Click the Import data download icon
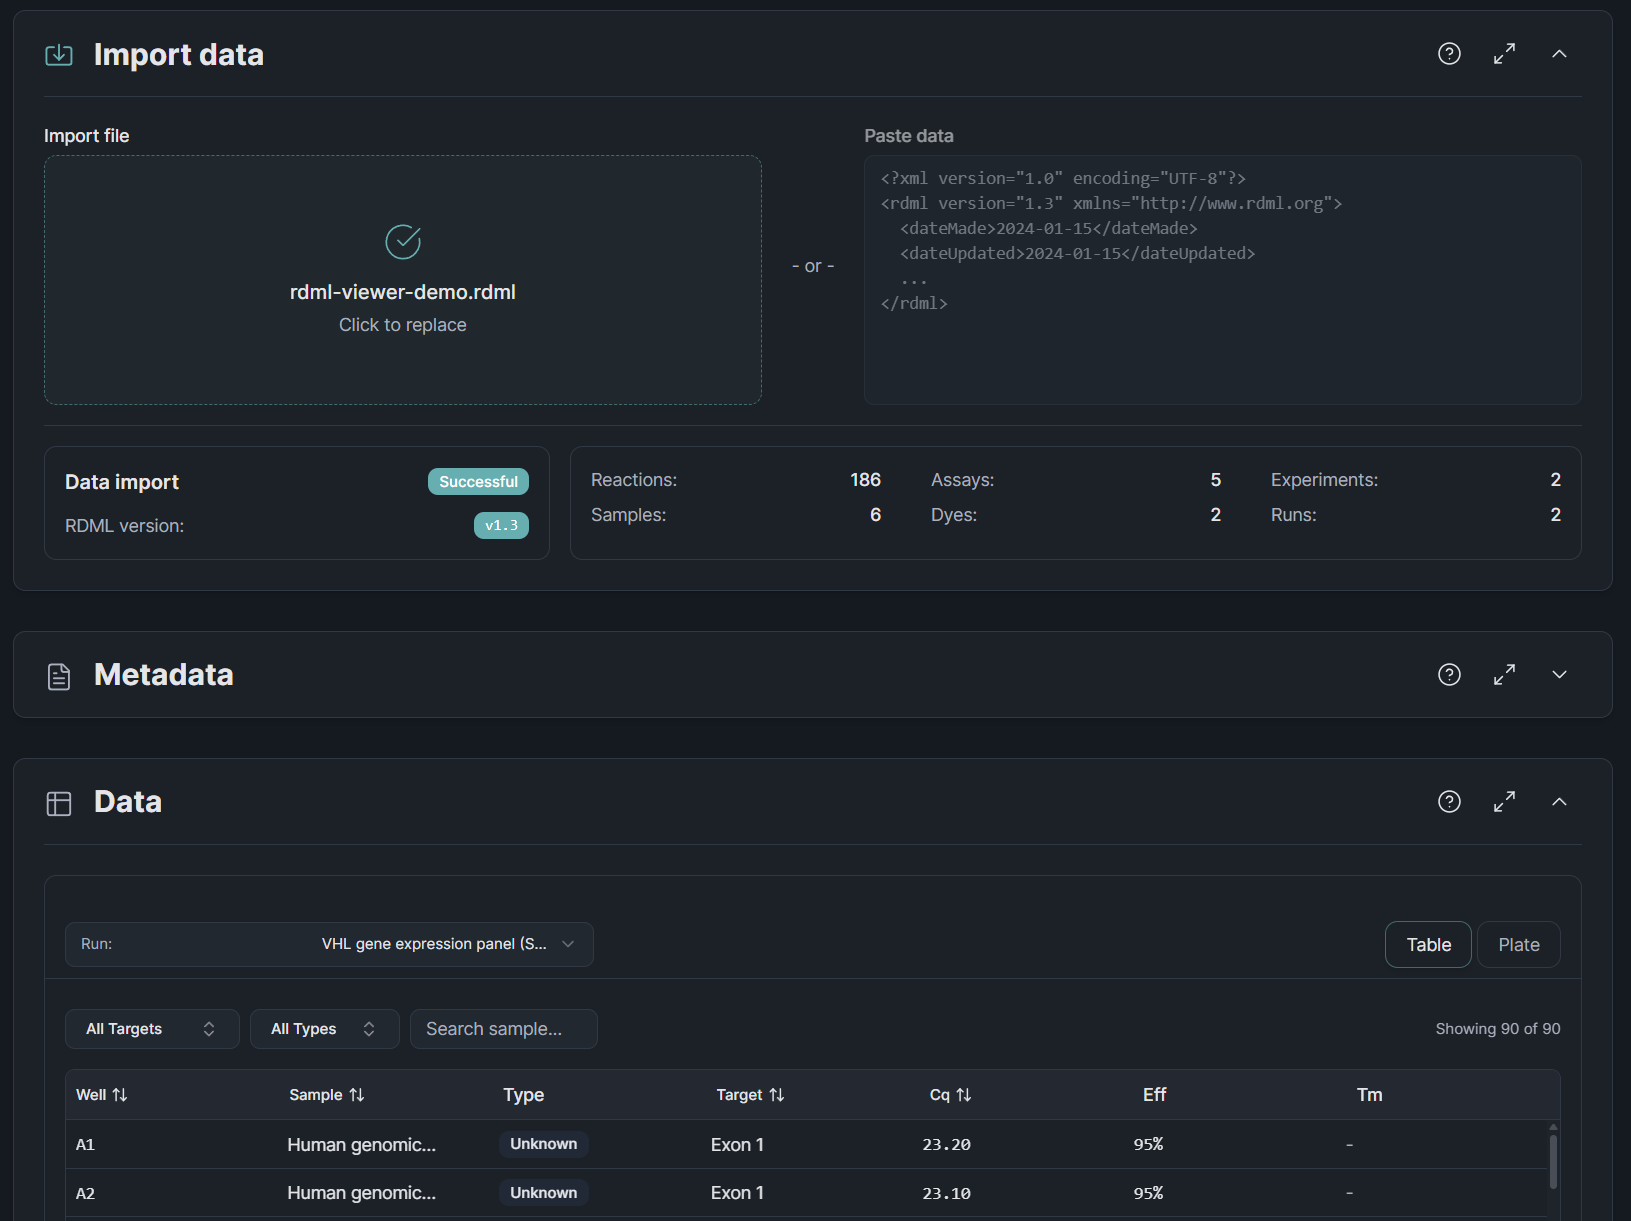 click(x=59, y=55)
